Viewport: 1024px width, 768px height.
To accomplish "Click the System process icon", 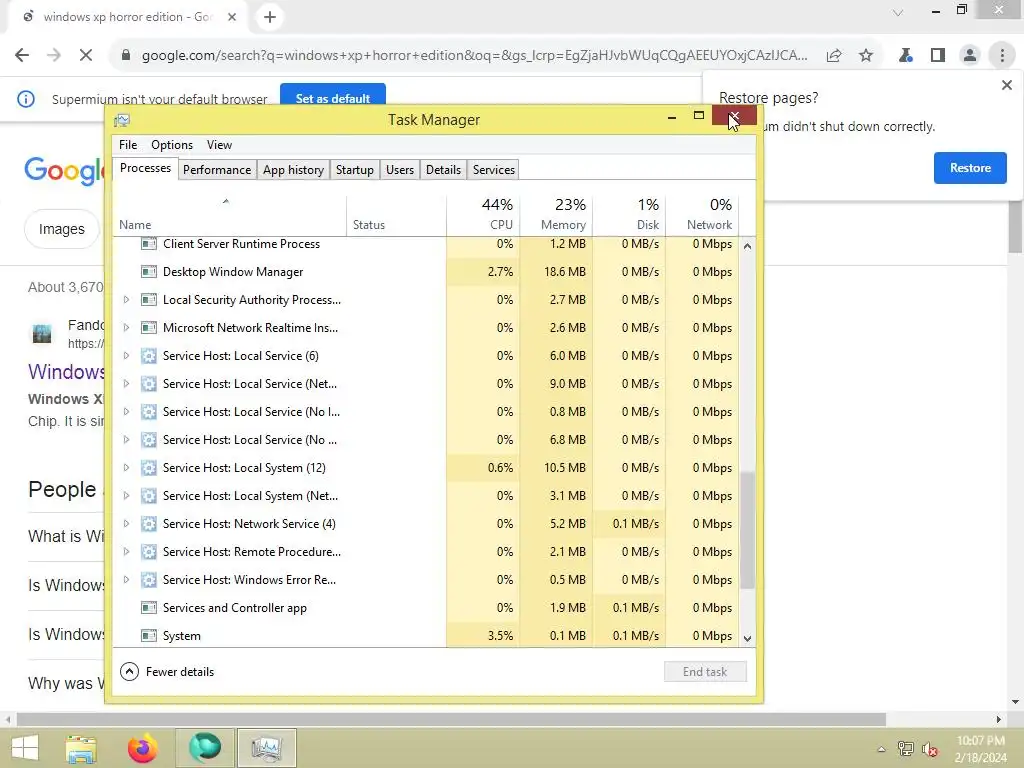I will click(x=149, y=636).
